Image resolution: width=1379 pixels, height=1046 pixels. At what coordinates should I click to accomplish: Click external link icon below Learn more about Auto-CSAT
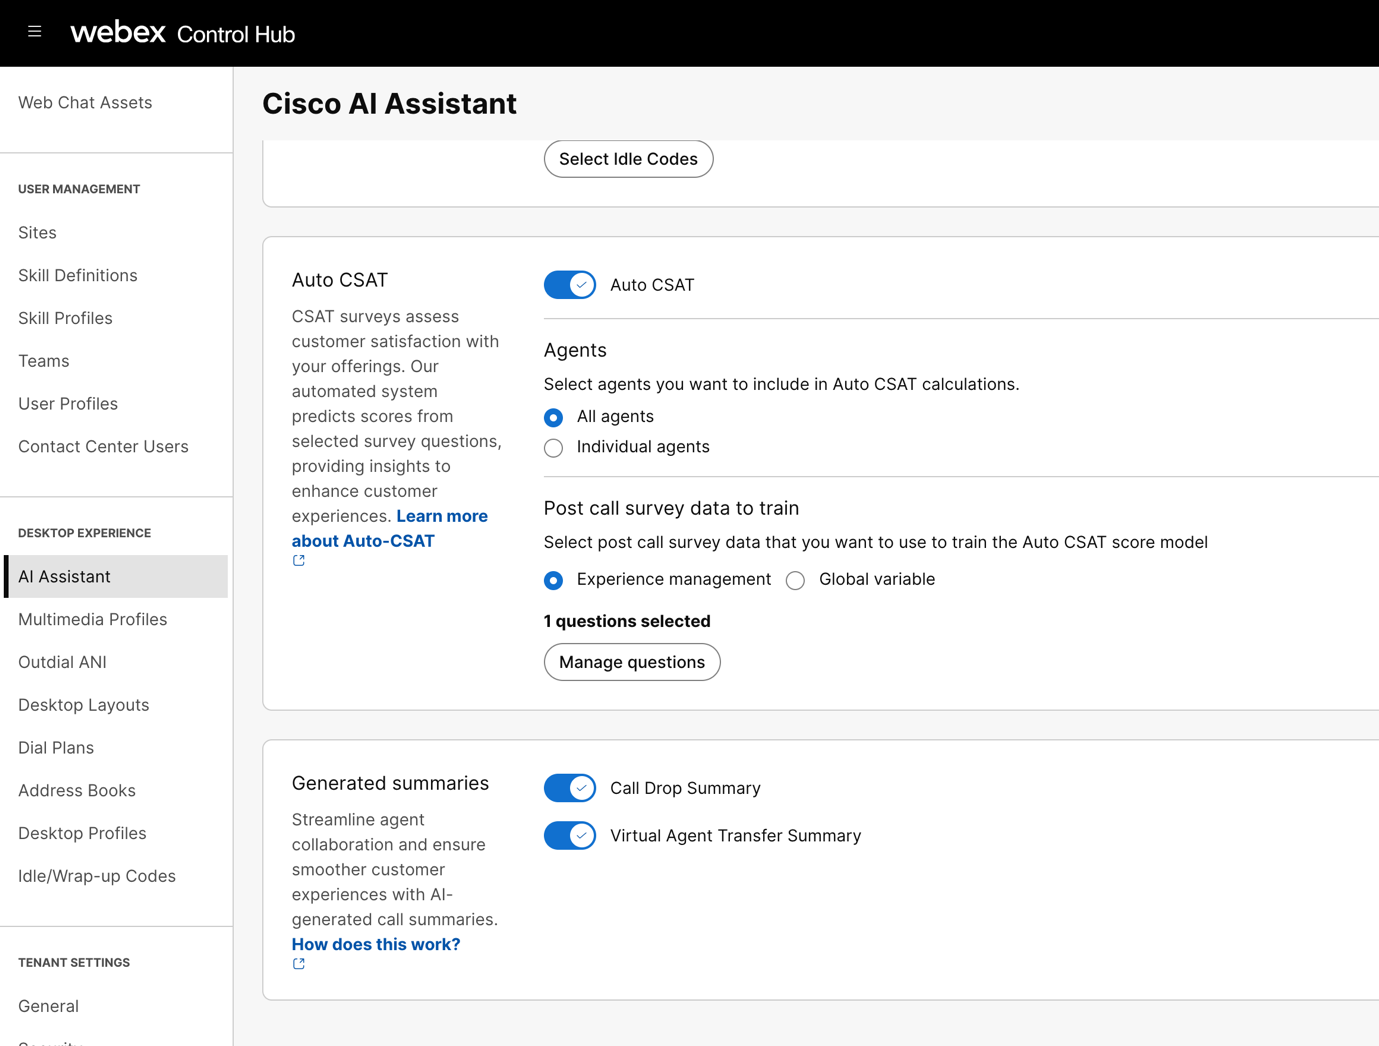[299, 561]
